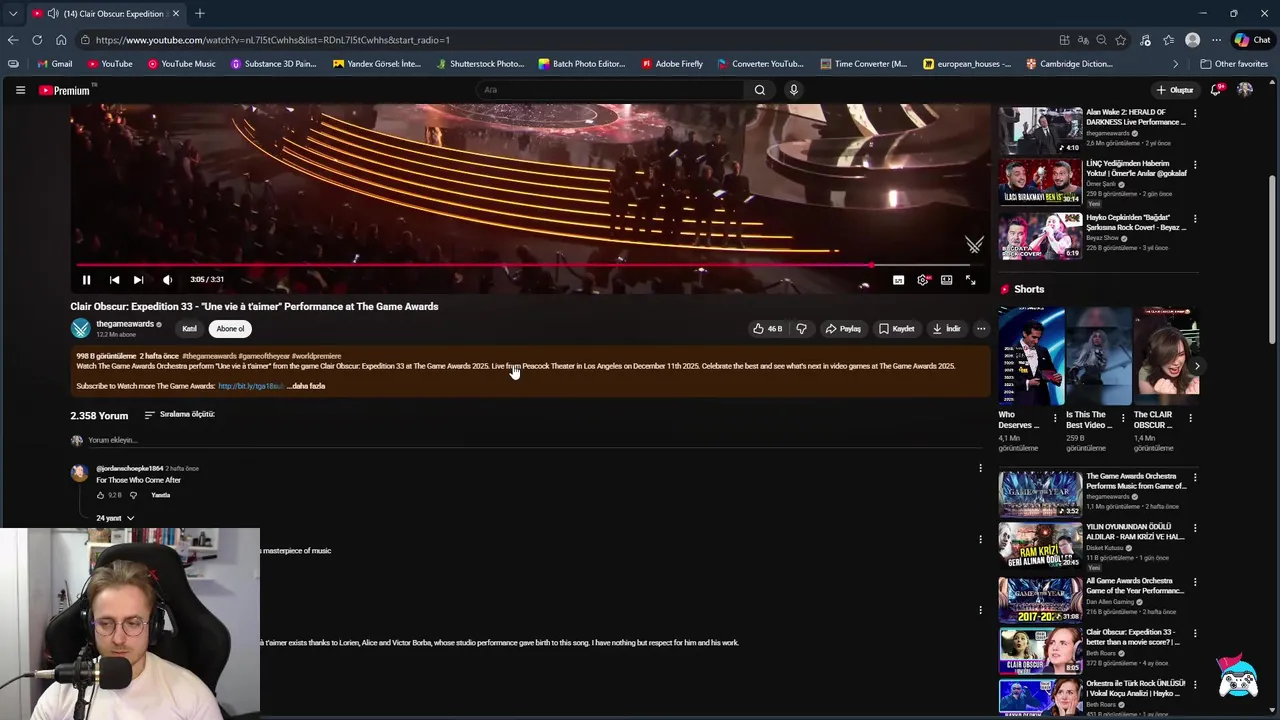1280x720 pixels.
Task: Open Shutterstock Photo bookmark
Action: 480,64
